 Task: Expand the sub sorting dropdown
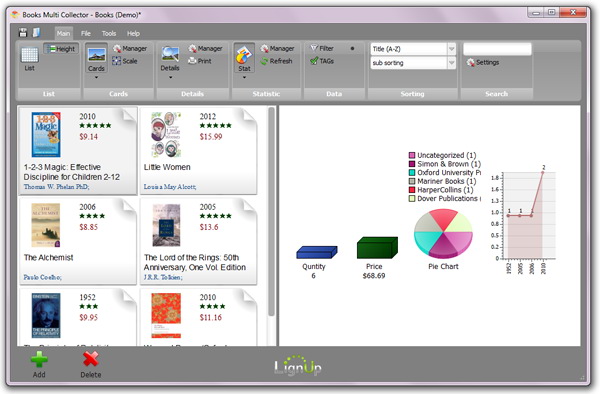click(452, 63)
